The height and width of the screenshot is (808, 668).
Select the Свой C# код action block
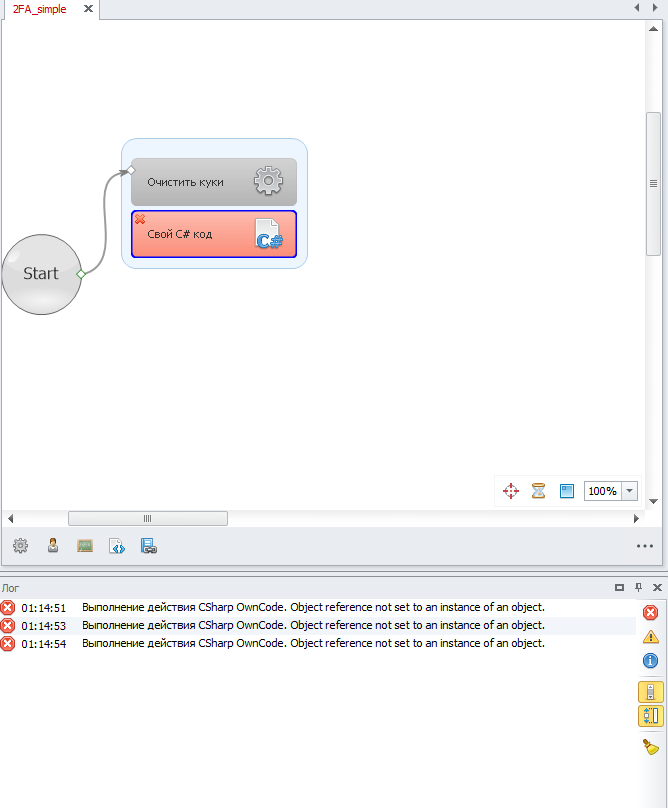point(214,234)
